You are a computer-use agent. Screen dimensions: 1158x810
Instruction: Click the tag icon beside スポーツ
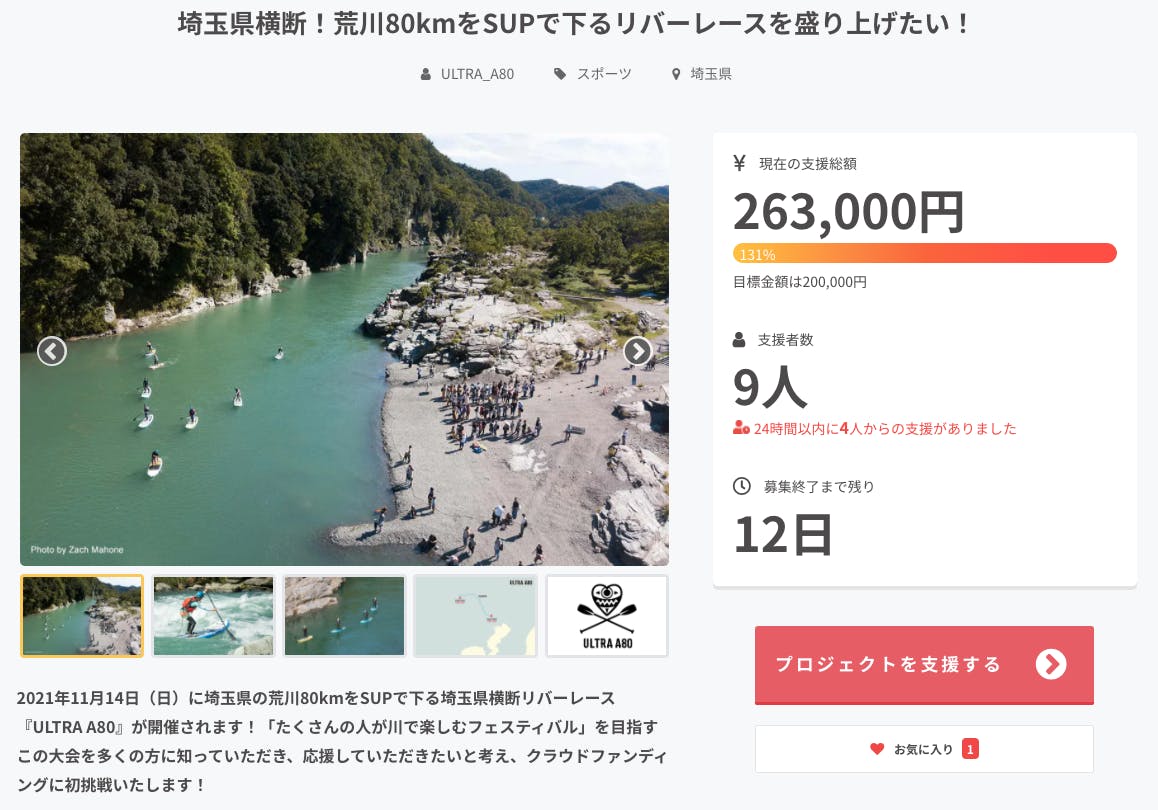[561, 74]
